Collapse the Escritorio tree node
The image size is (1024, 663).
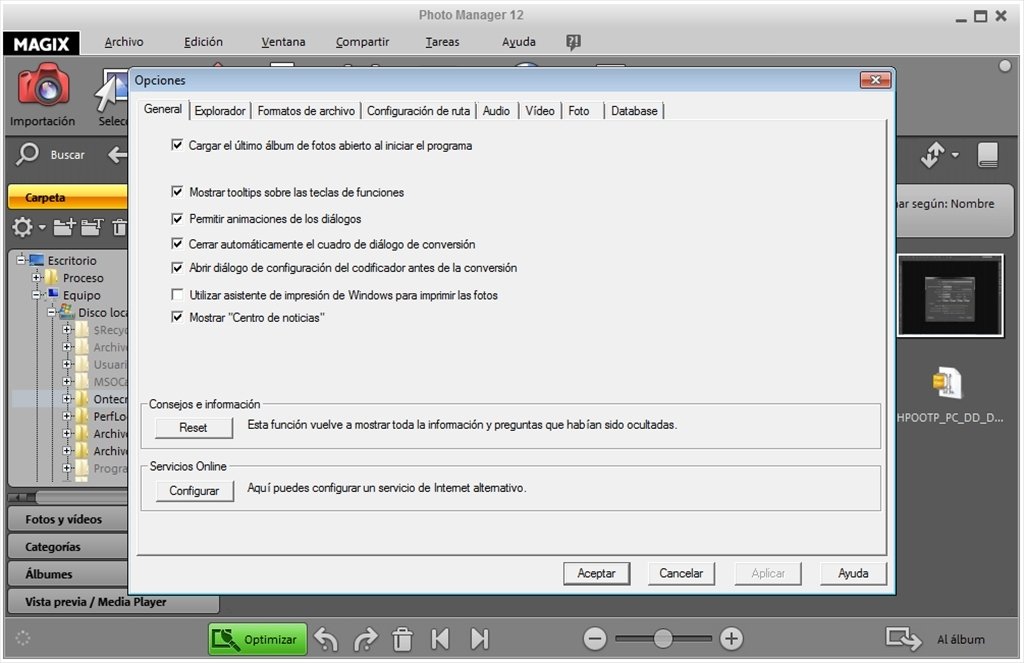coord(21,260)
